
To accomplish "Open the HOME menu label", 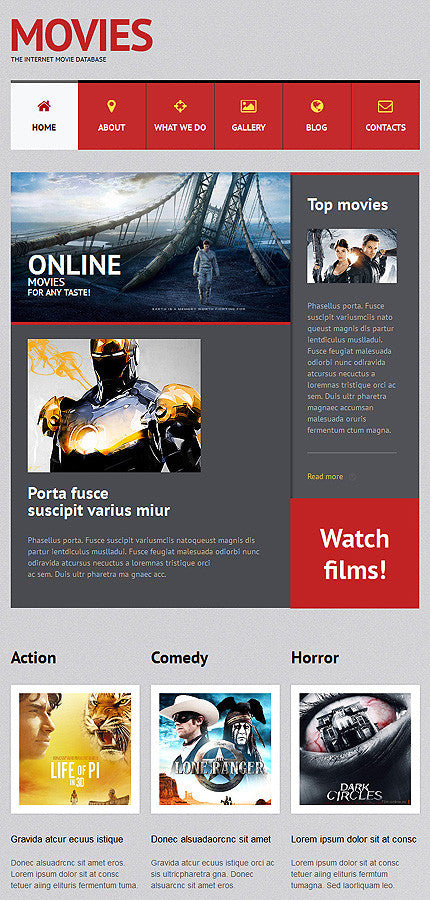I will tap(44, 127).
